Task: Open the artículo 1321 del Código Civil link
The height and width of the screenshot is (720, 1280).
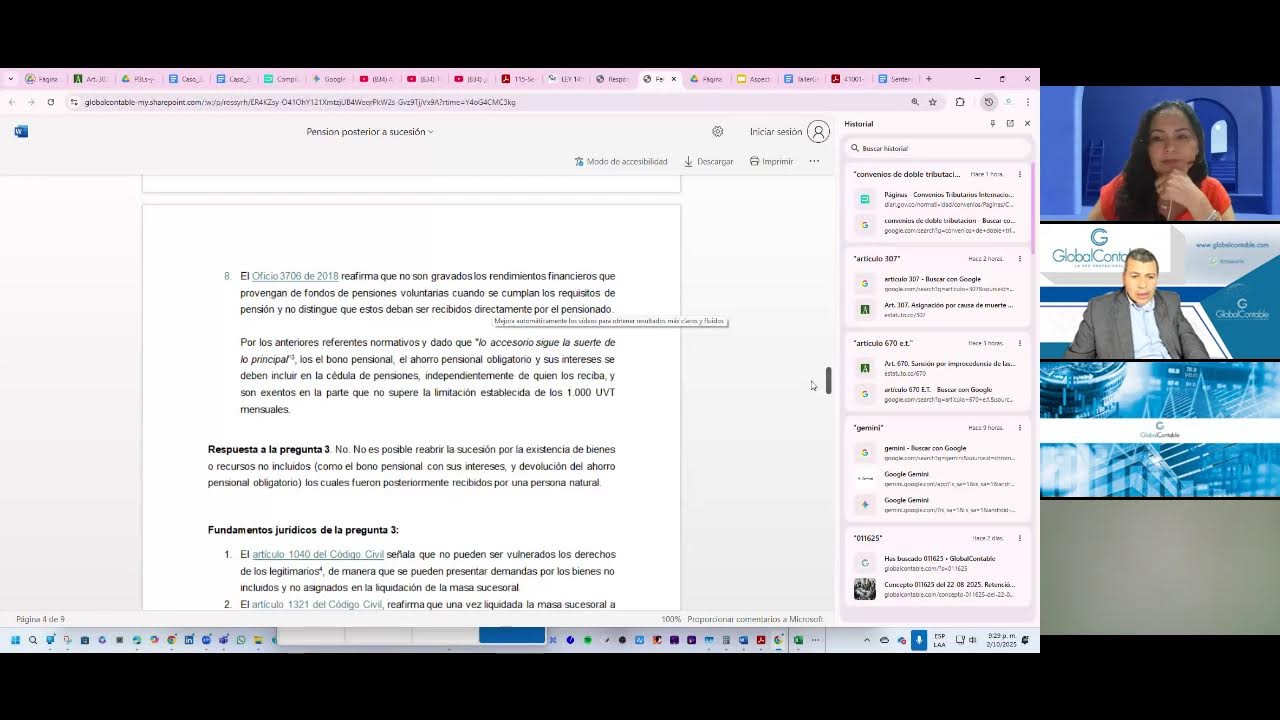Action: pyautogui.click(x=317, y=604)
